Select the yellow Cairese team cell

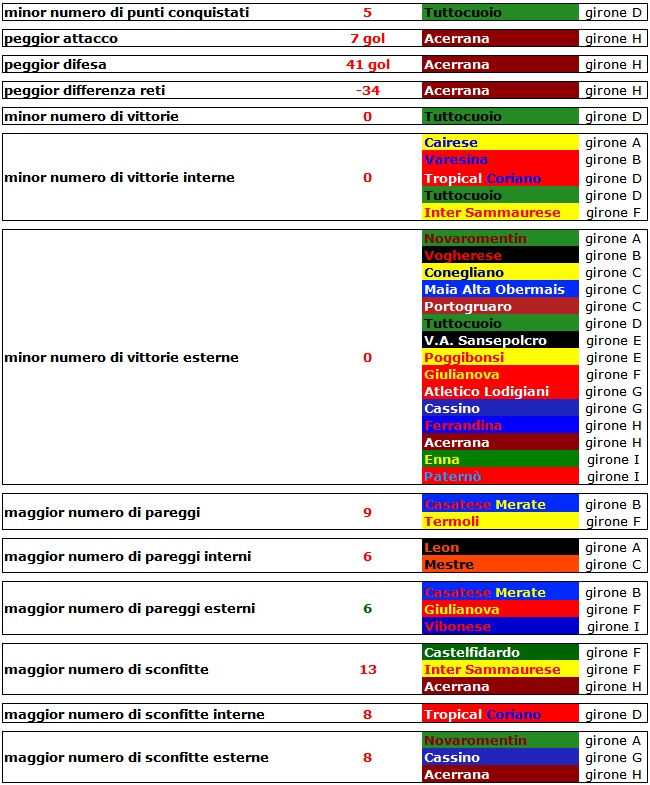tap(500, 143)
